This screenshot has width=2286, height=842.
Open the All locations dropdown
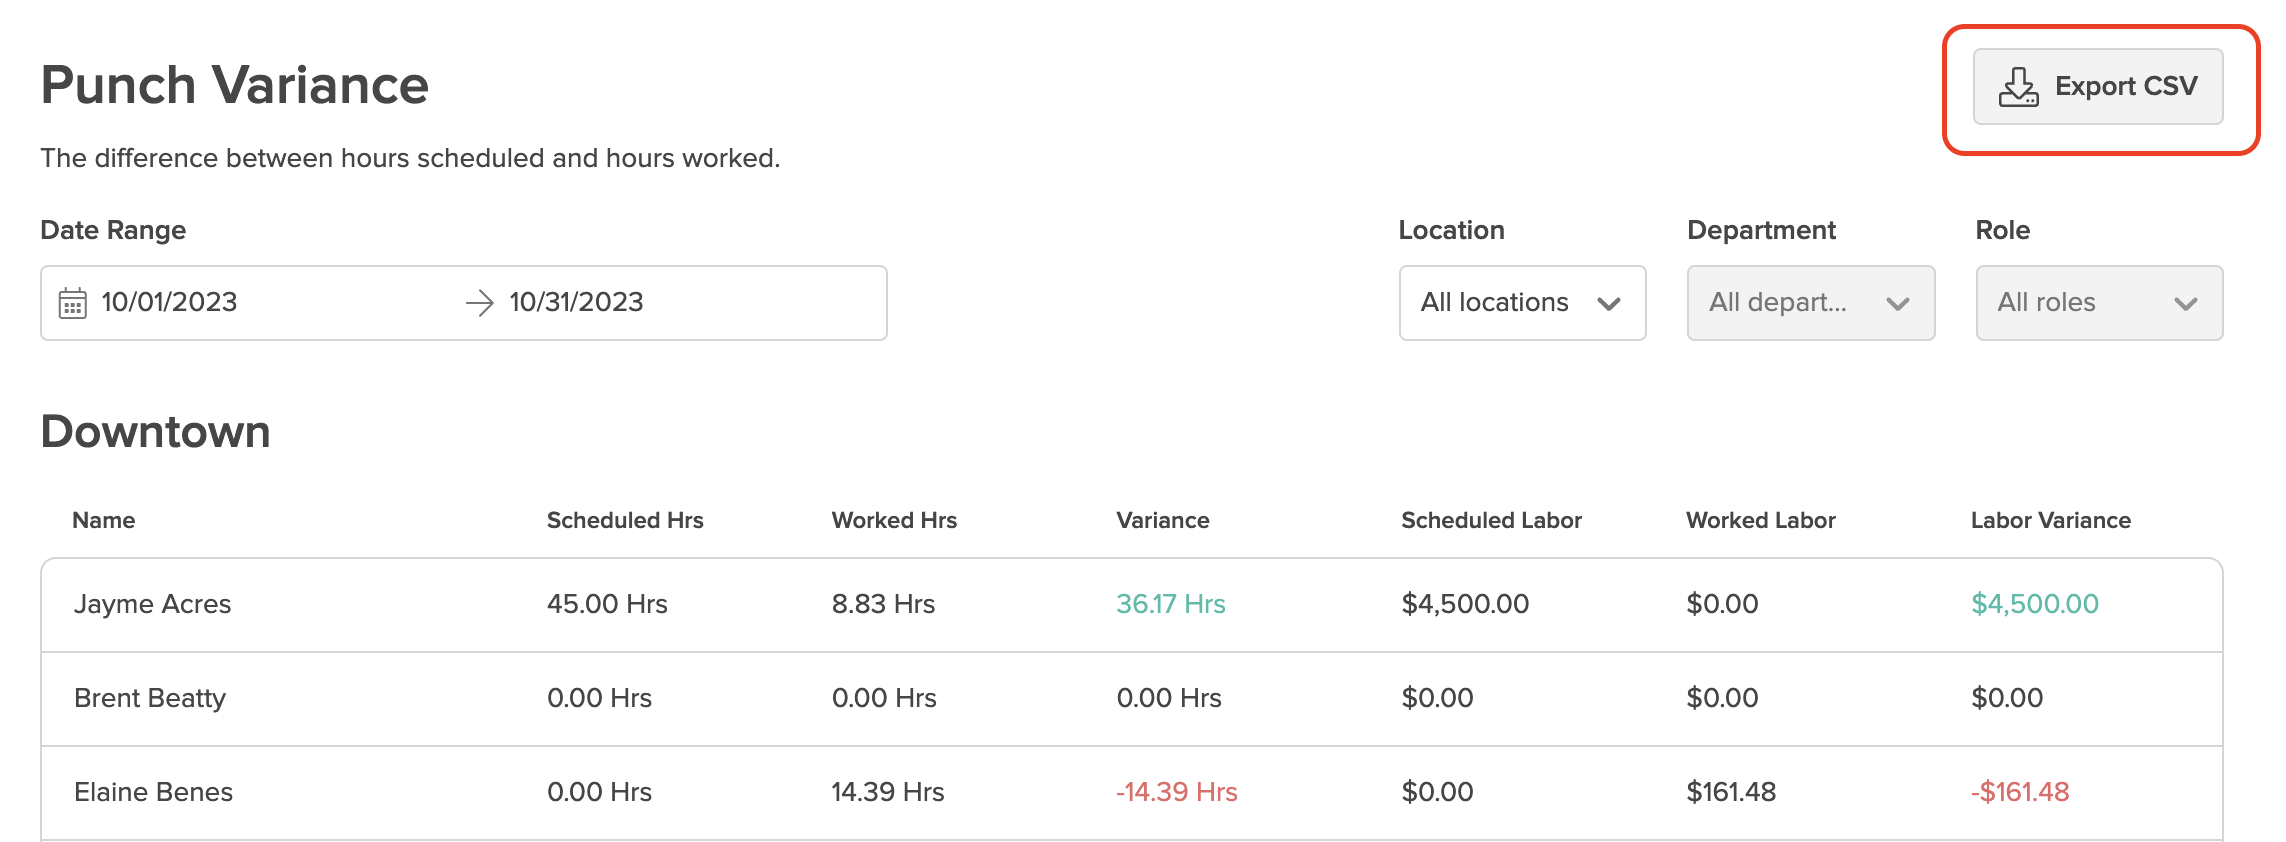1521,303
